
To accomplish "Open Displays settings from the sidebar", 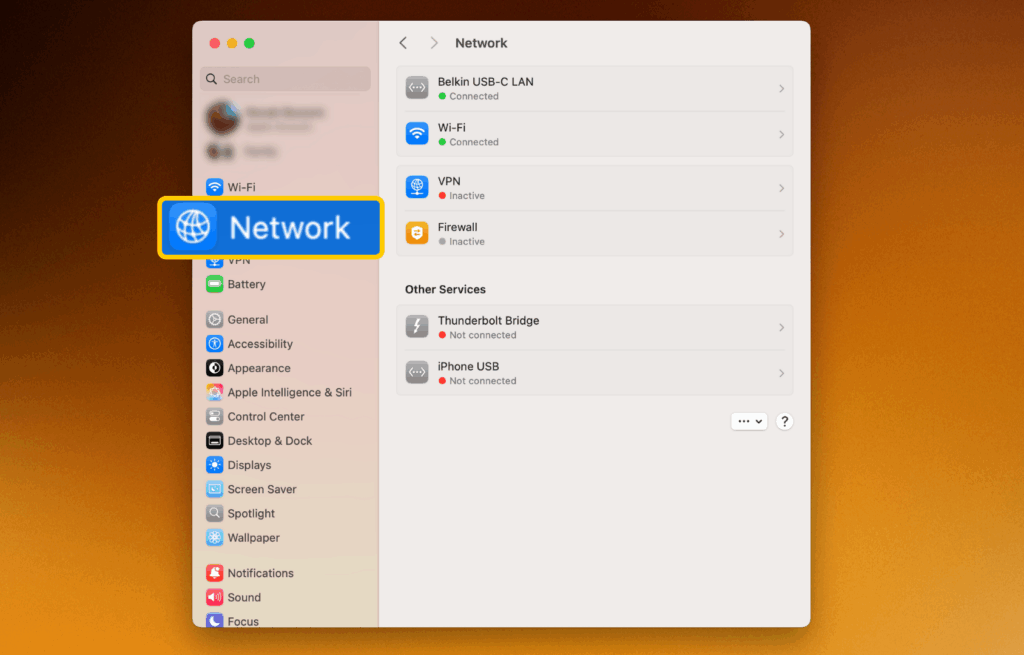I will [x=249, y=465].
